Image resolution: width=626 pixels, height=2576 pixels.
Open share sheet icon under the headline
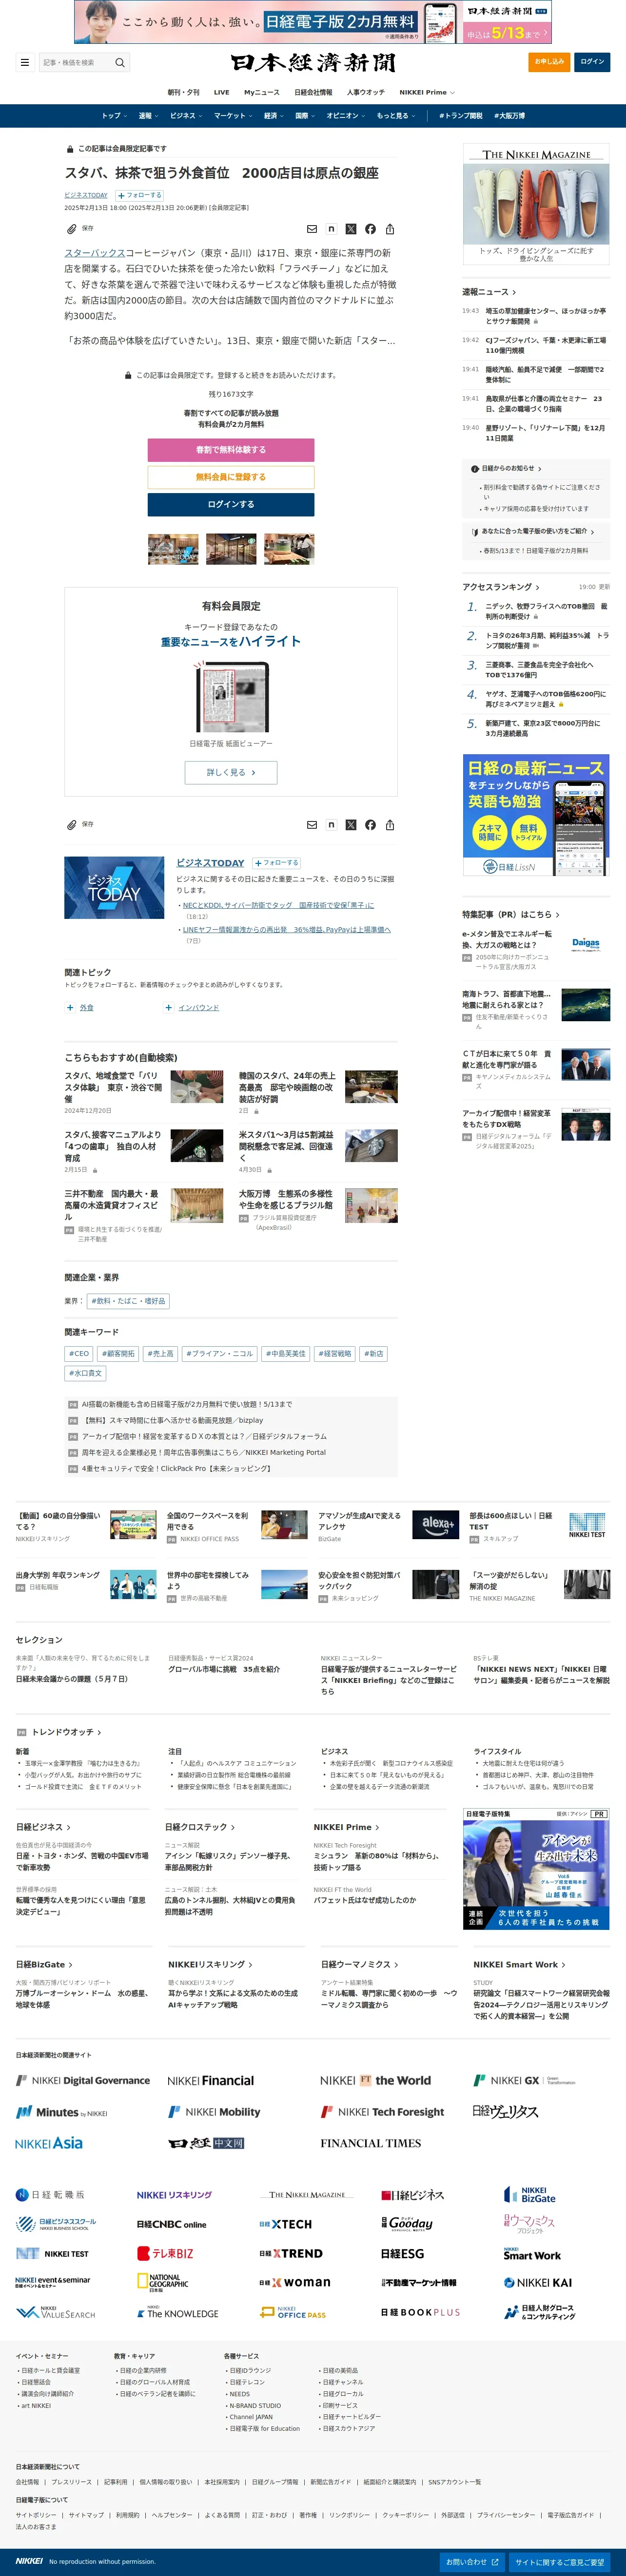point(390,229)
